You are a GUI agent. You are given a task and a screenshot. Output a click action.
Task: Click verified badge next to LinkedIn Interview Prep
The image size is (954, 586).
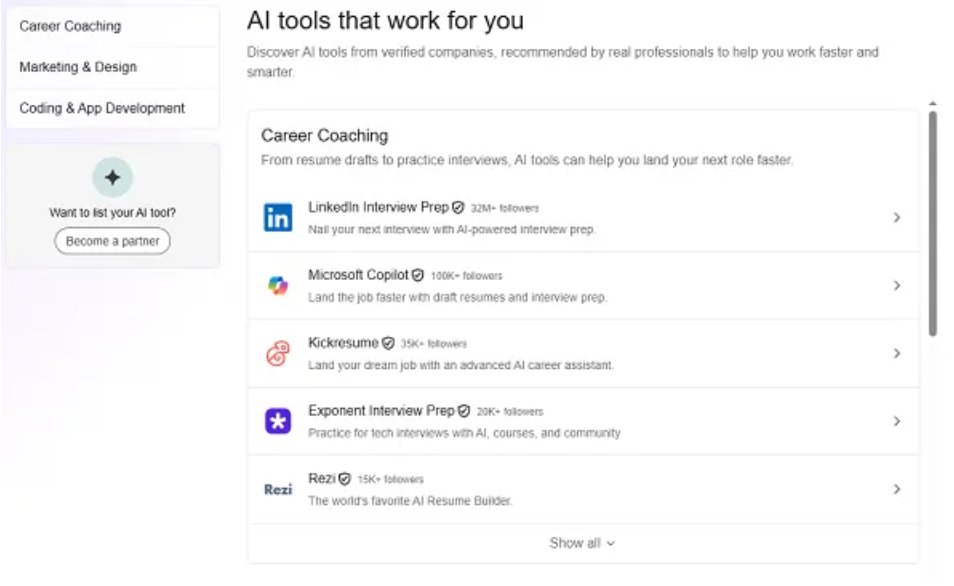[458, 208]
